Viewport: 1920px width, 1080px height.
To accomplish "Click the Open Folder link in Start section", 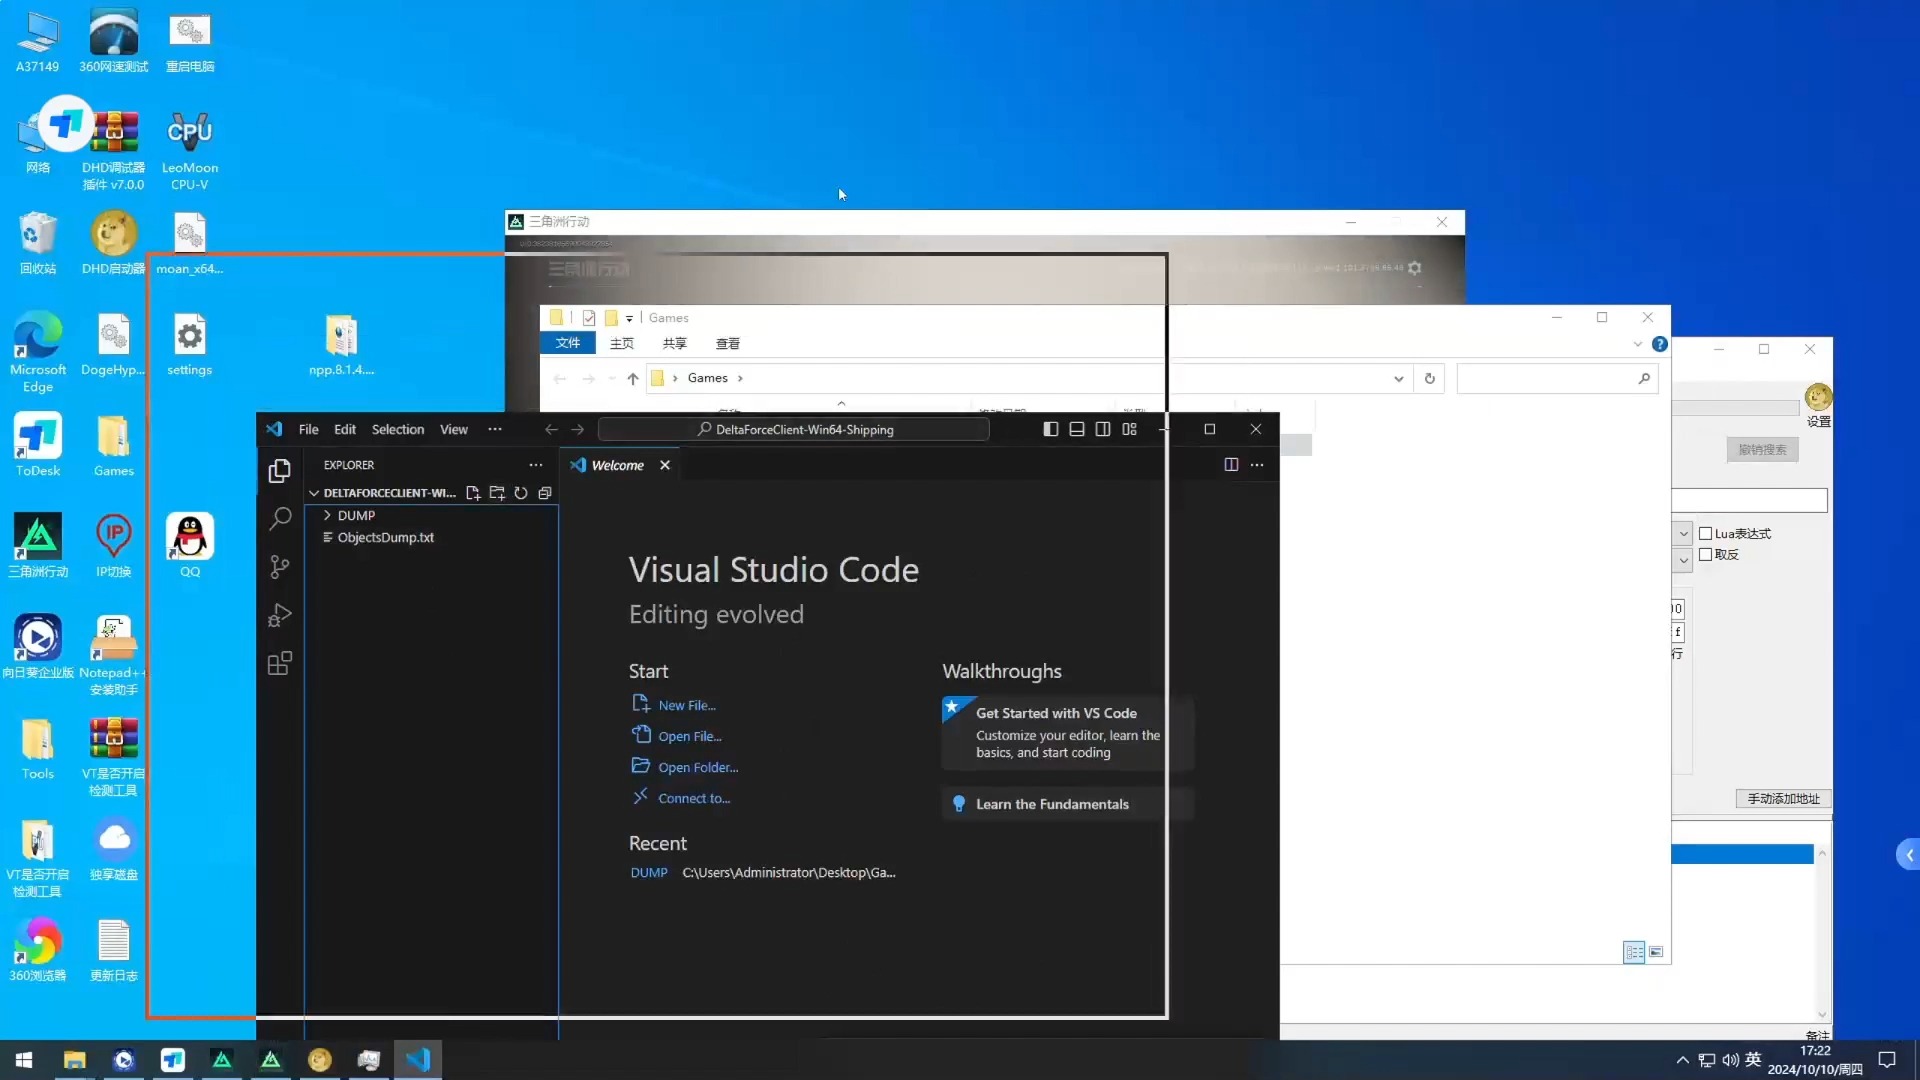I will [698, 766].
